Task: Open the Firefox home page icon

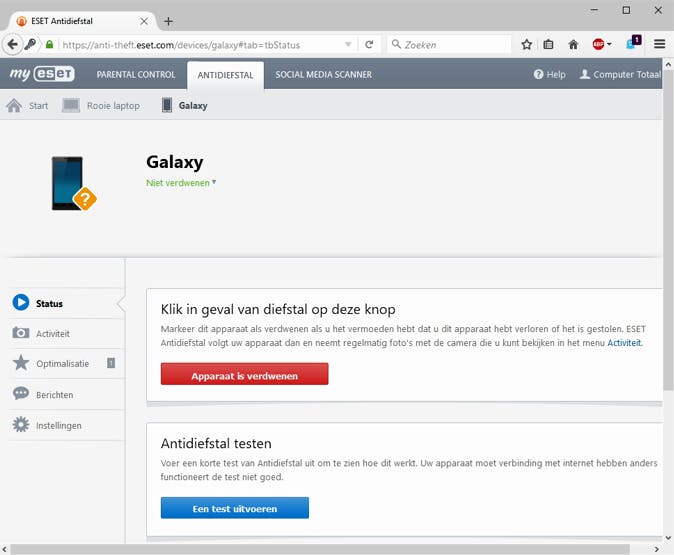Action: (573, 44)
